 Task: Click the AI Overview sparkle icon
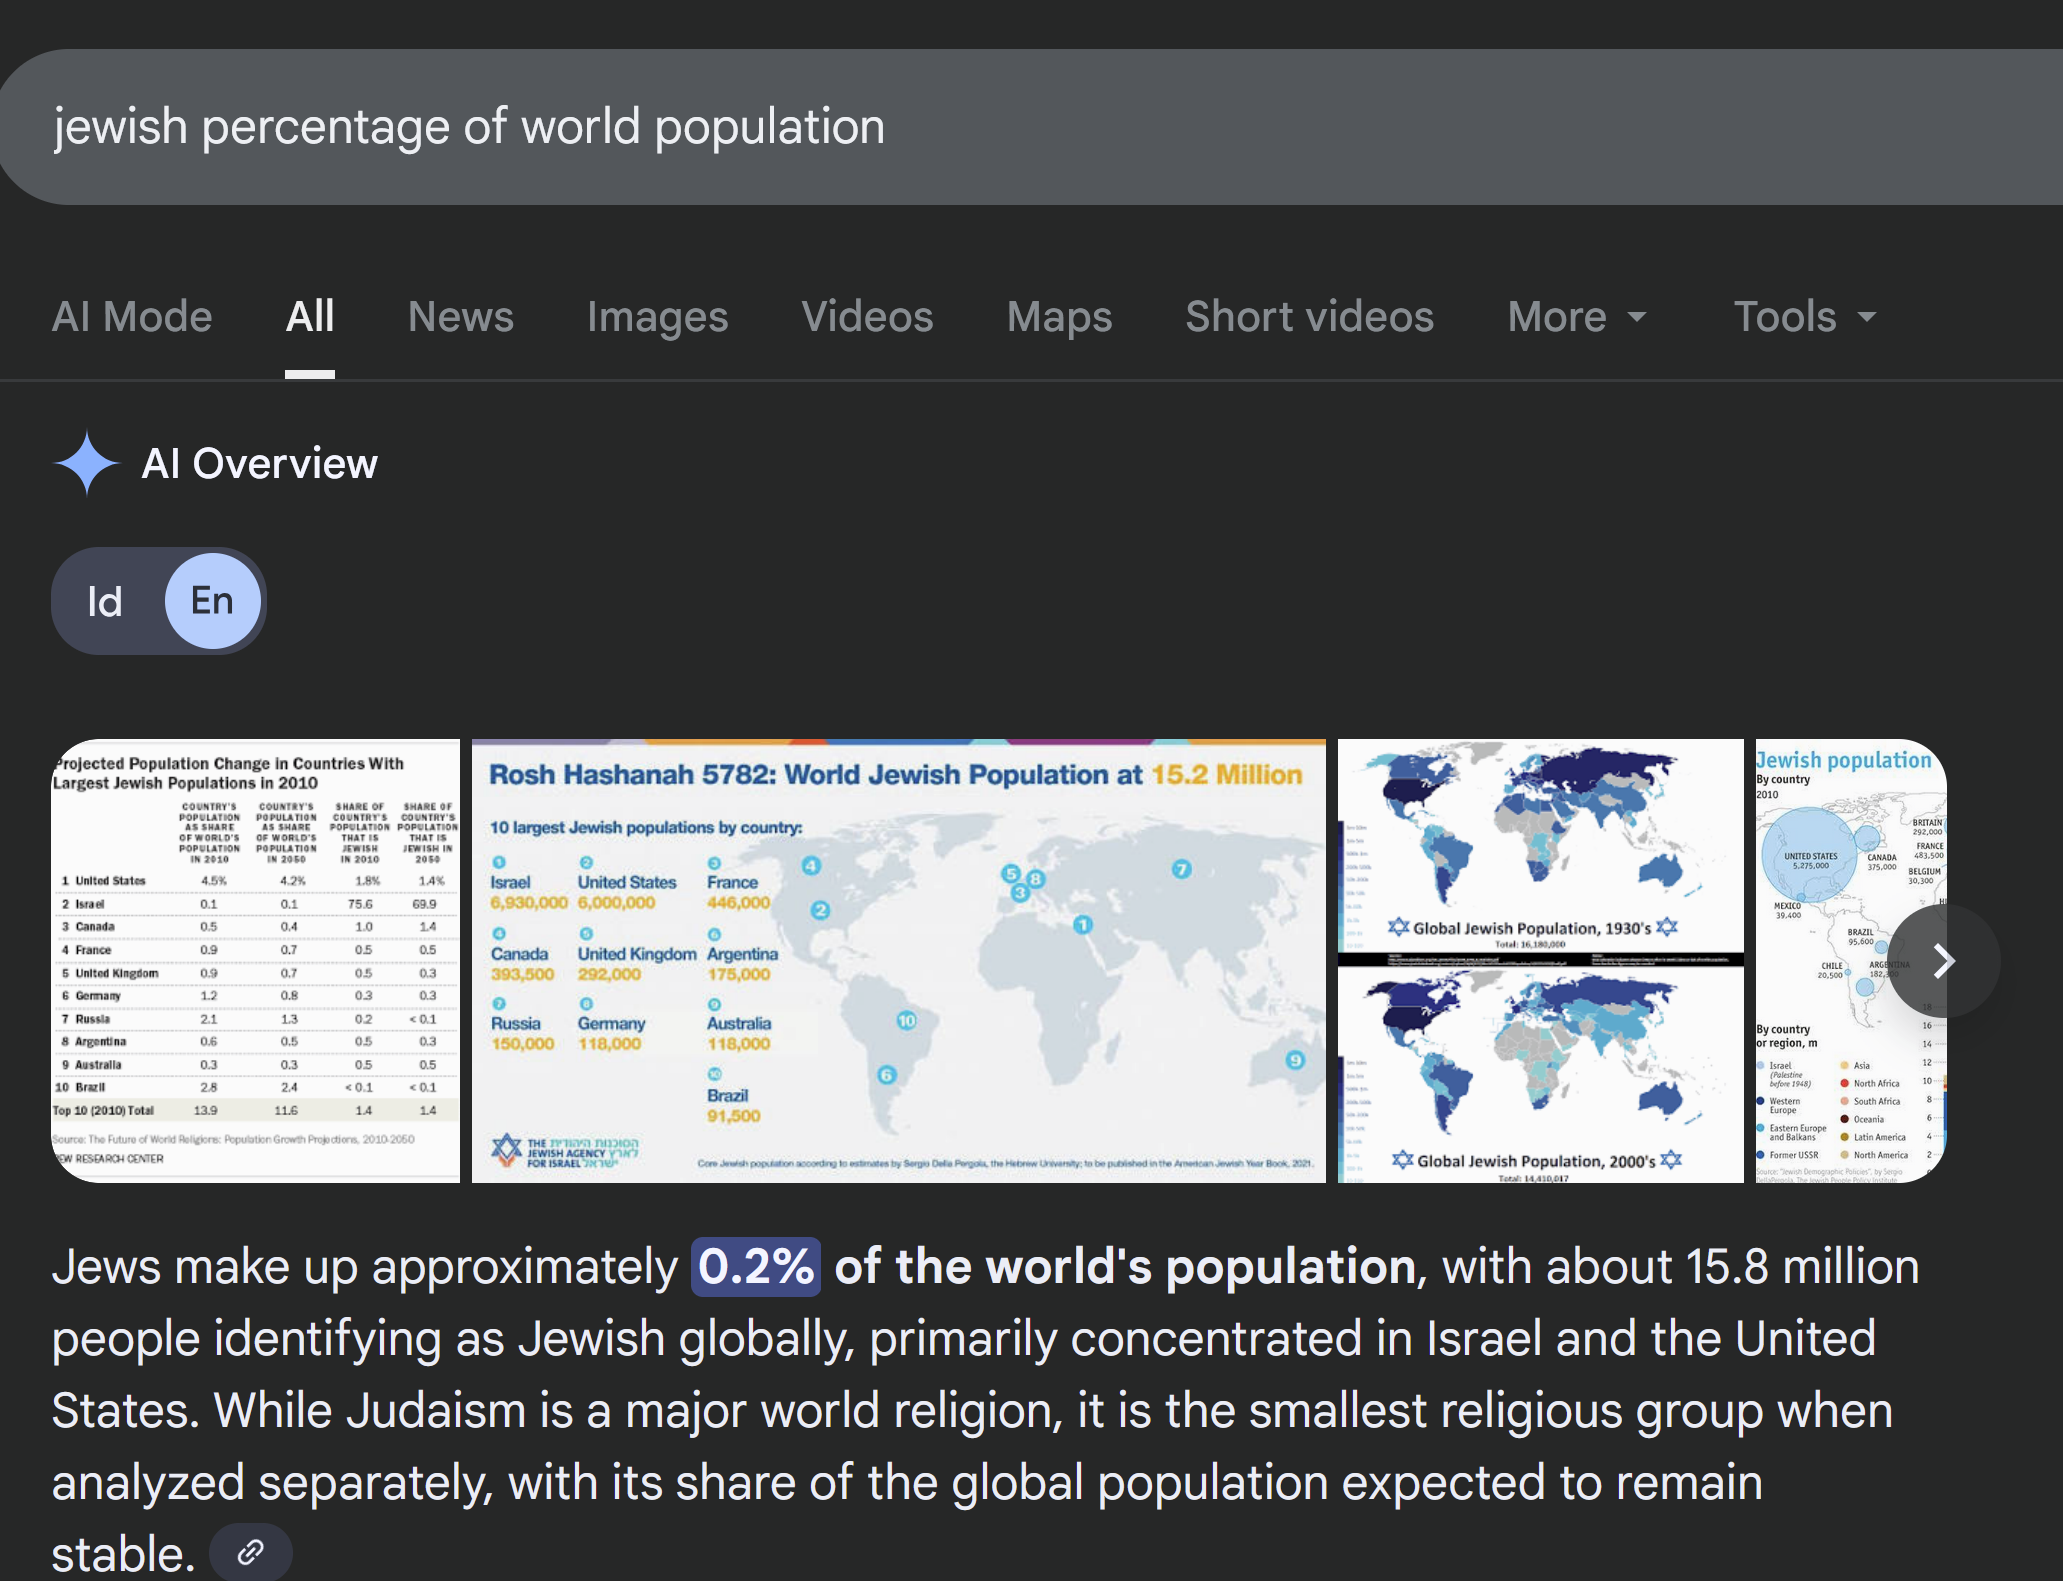click(x=87, y=463)
